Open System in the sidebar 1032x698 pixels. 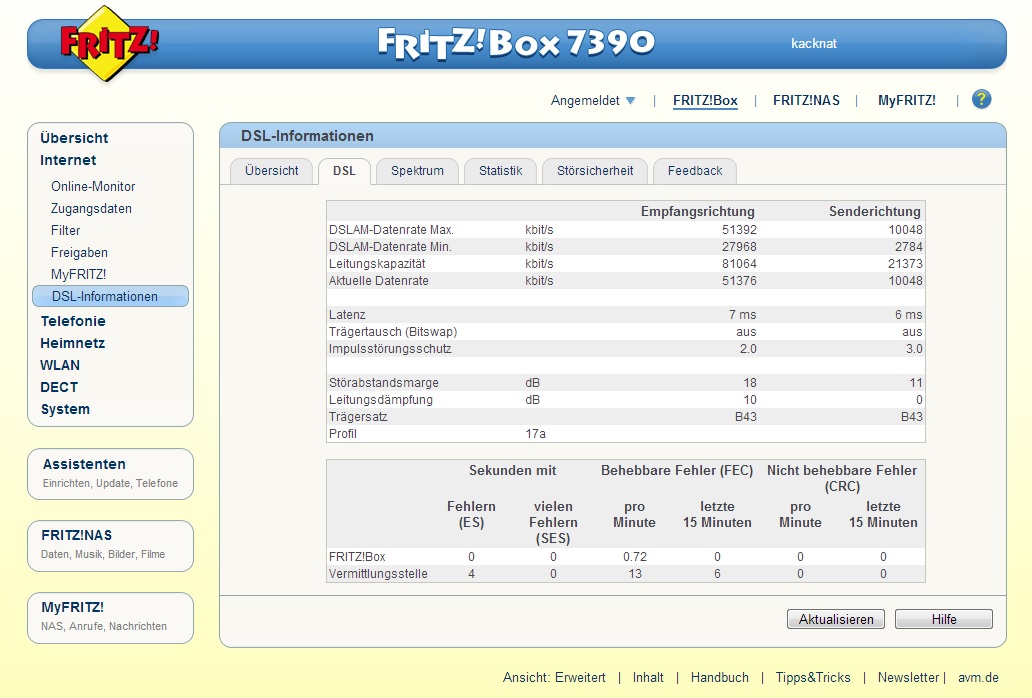(64, 409)
